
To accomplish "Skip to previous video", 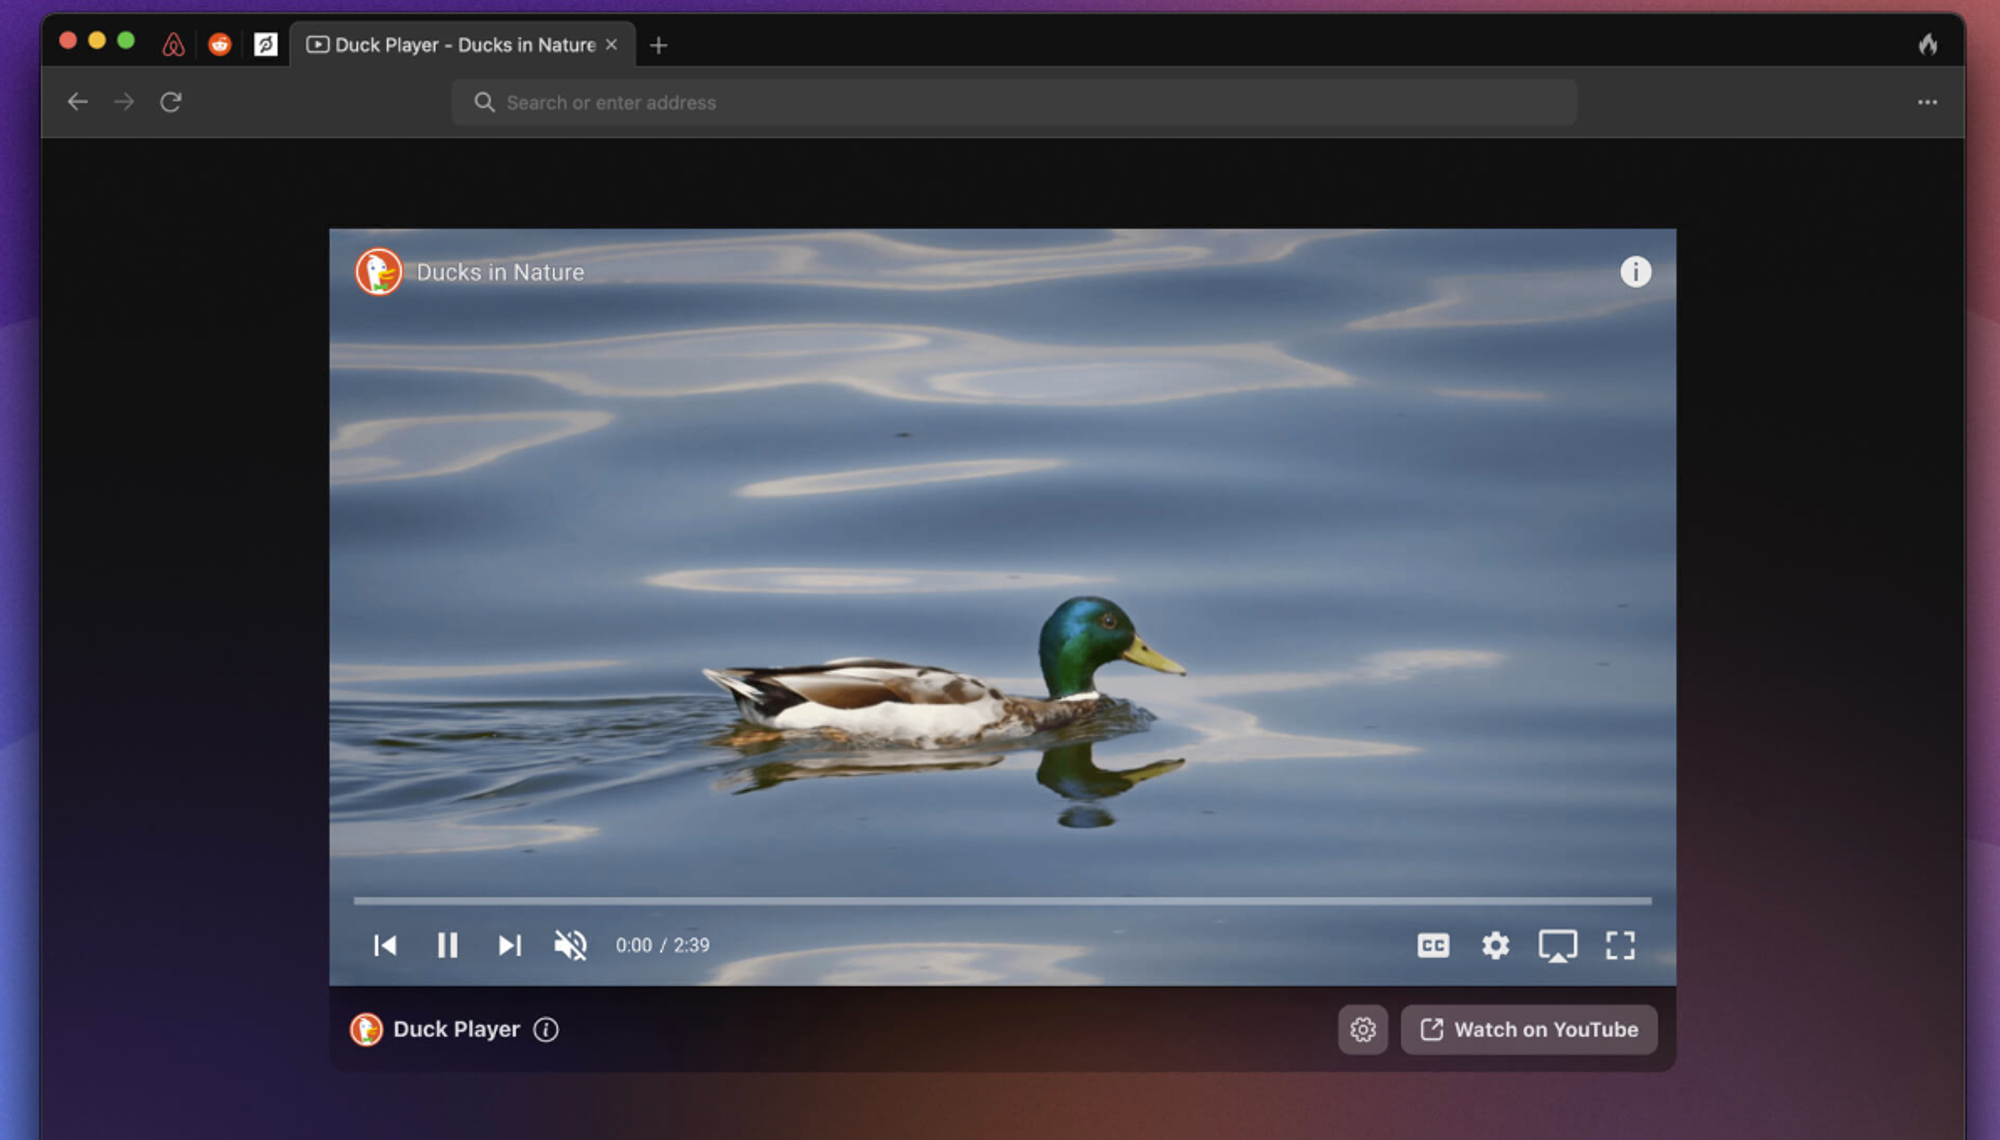I will [x=385, y=945].
